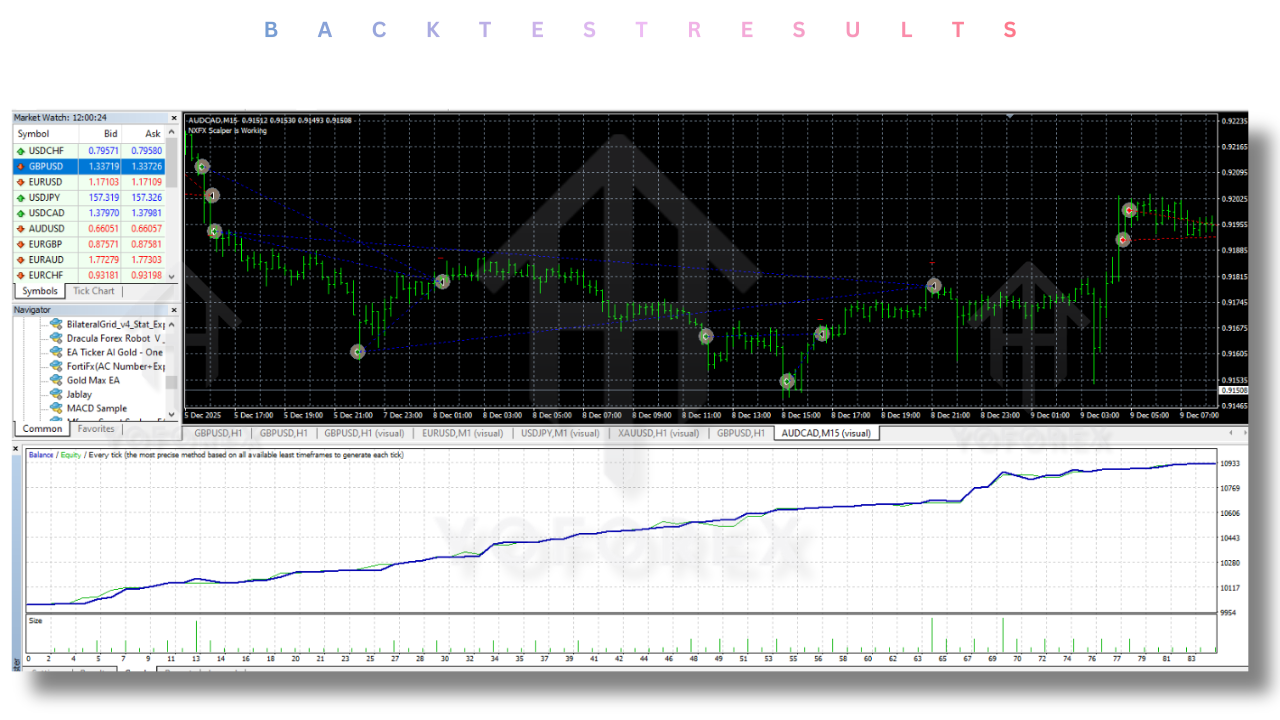Sort Market Watch by the Bid column

pos(109,133)
